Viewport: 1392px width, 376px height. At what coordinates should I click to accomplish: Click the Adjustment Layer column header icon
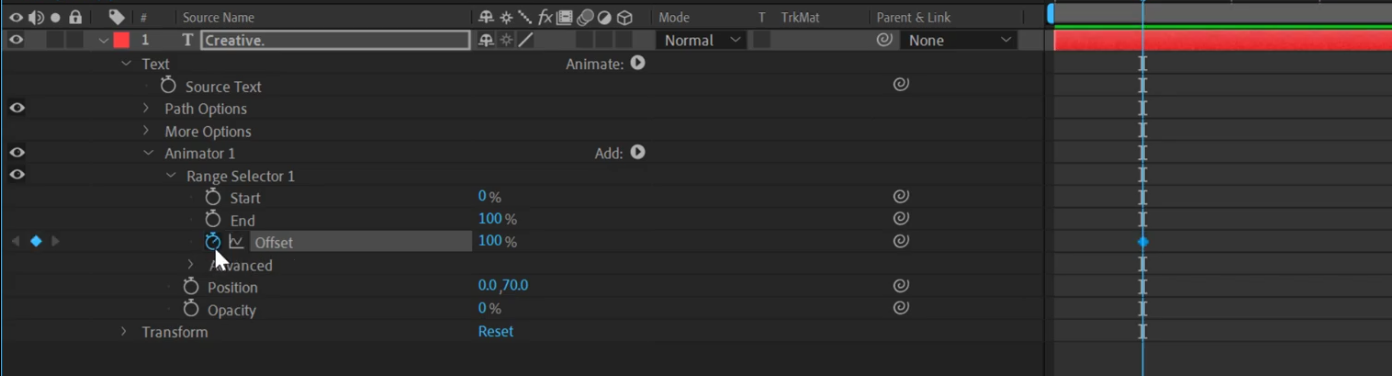[604, 17]
